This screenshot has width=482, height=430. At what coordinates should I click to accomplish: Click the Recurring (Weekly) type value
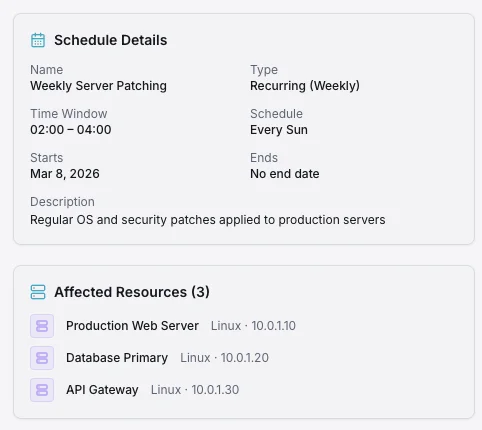pos(305,86)
